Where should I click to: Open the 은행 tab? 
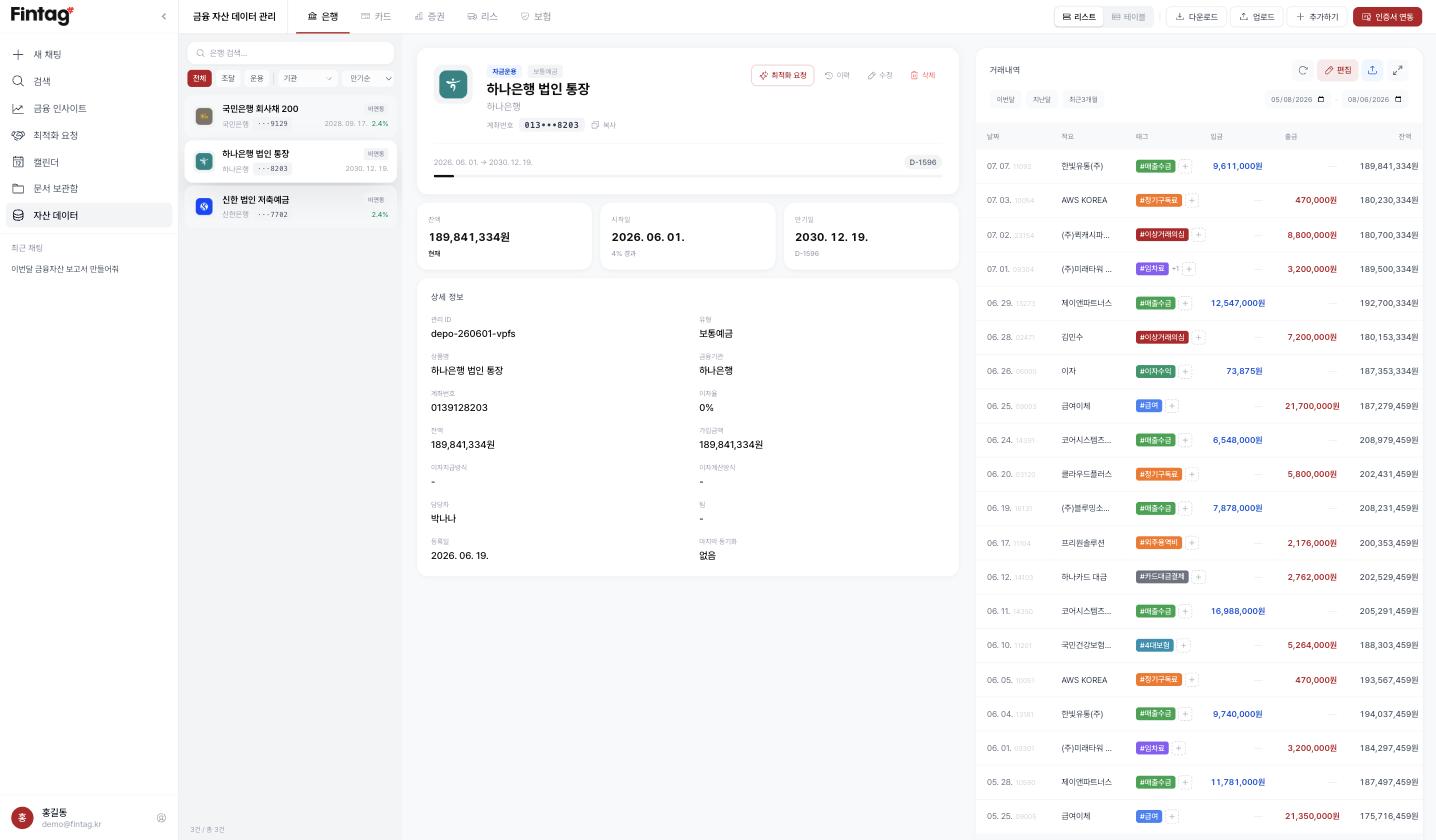coord(323,17)
